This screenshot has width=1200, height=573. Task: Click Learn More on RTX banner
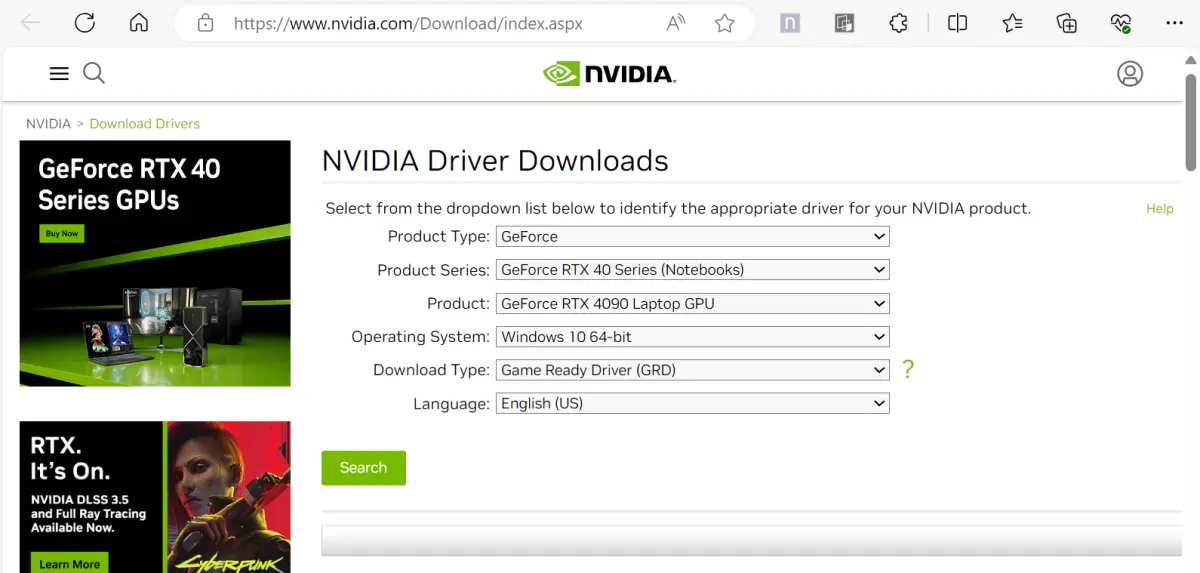coord(69,564)
